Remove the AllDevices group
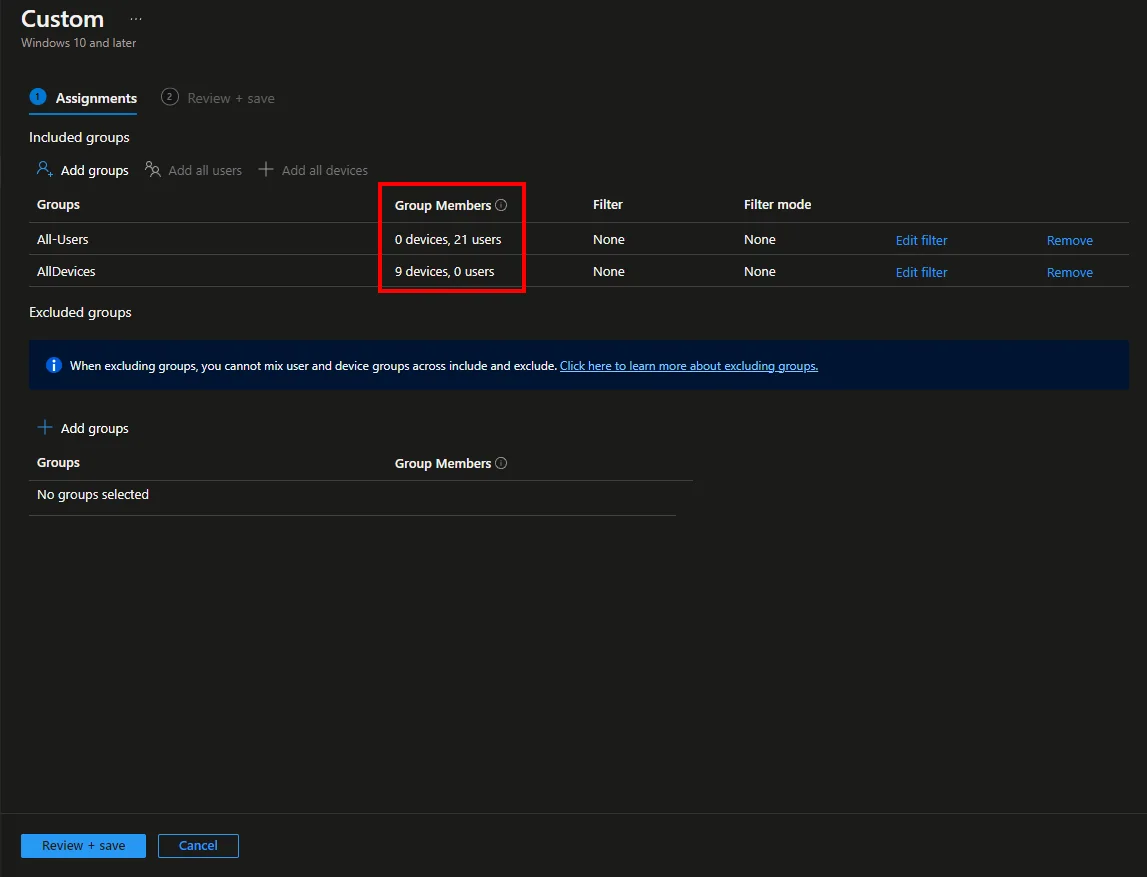This screenshot has height=877, width=1147. click(1069, 272)
